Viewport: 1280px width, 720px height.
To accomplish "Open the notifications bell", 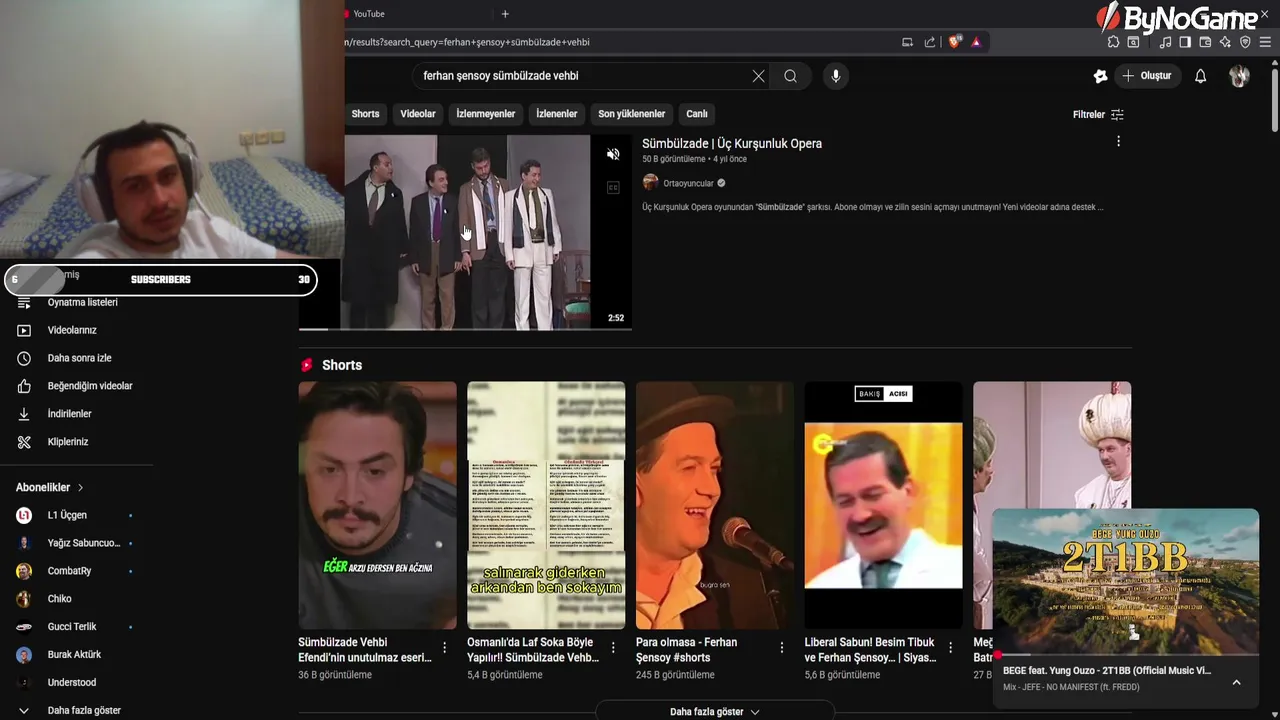I will pos(1201,76).
